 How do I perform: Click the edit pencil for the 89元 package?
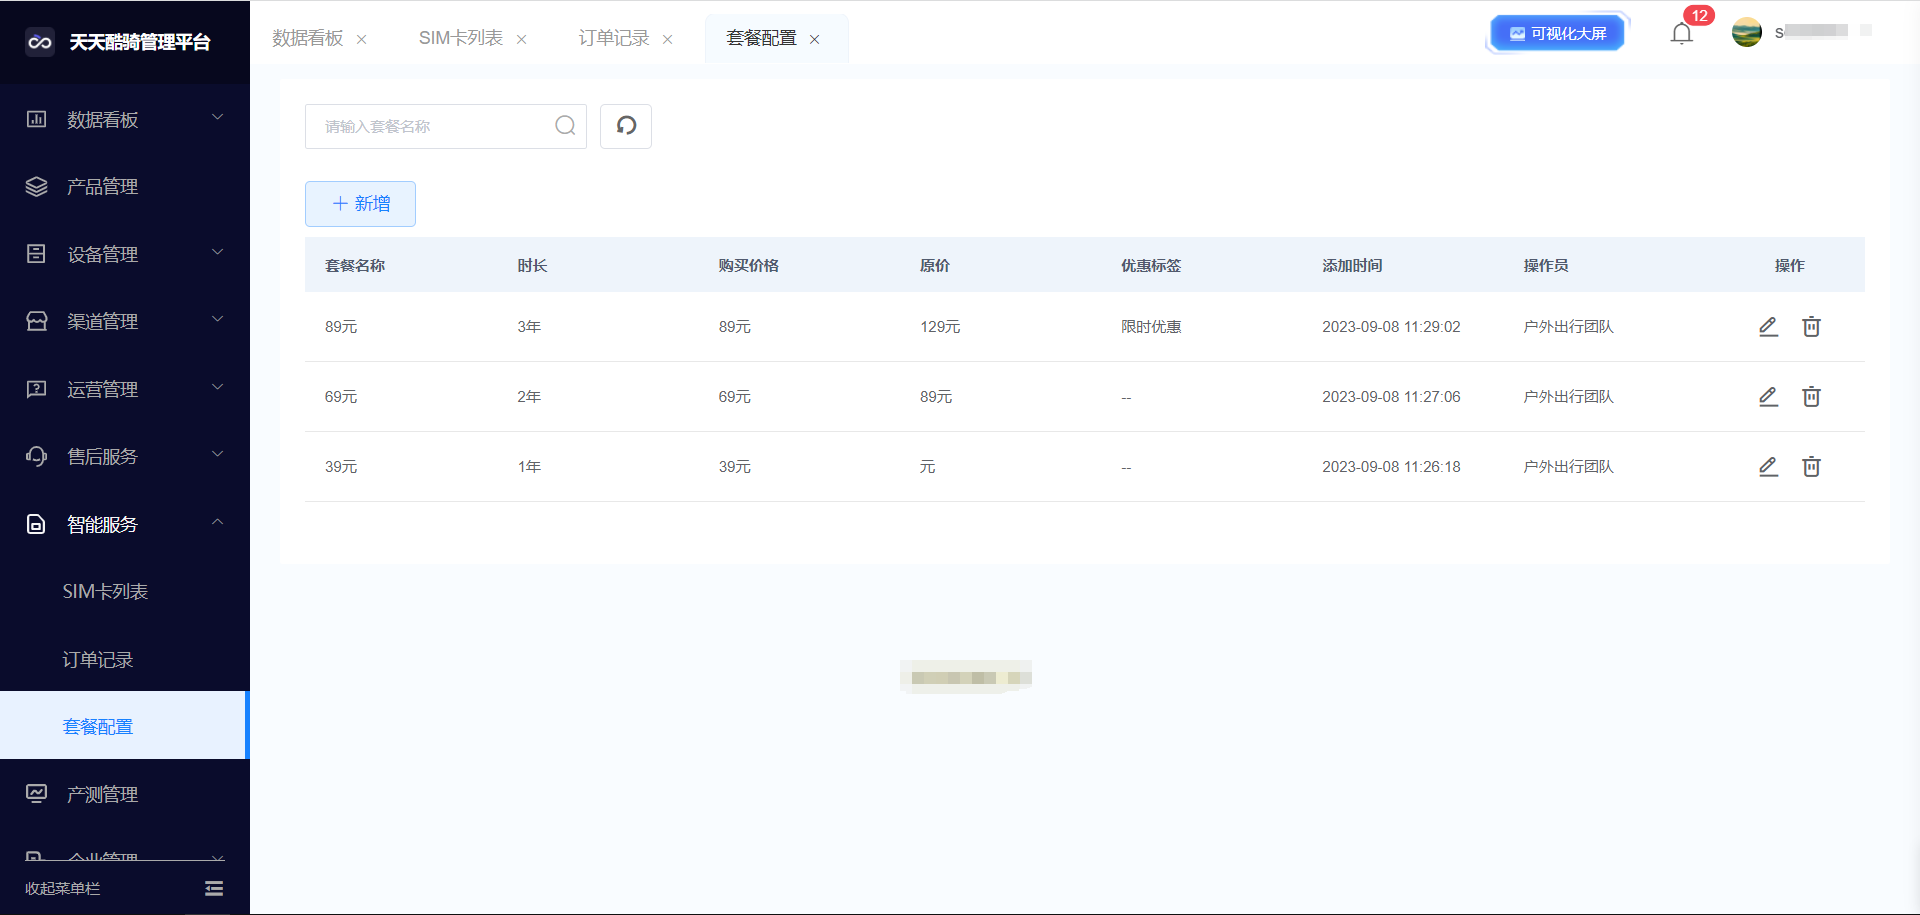(1768, 327)
